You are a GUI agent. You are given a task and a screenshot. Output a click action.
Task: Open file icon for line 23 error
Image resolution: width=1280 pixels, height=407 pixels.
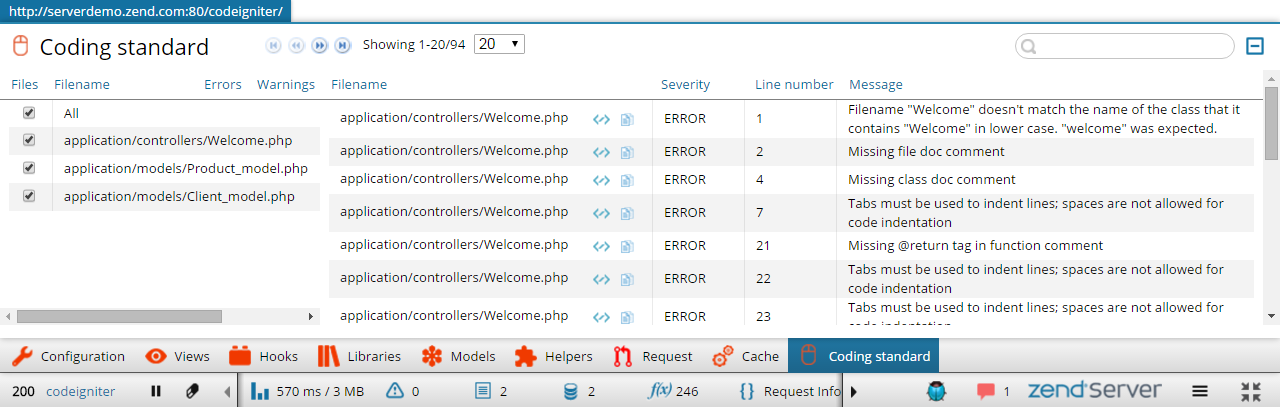pyautogui.click(x=627, y=317)
